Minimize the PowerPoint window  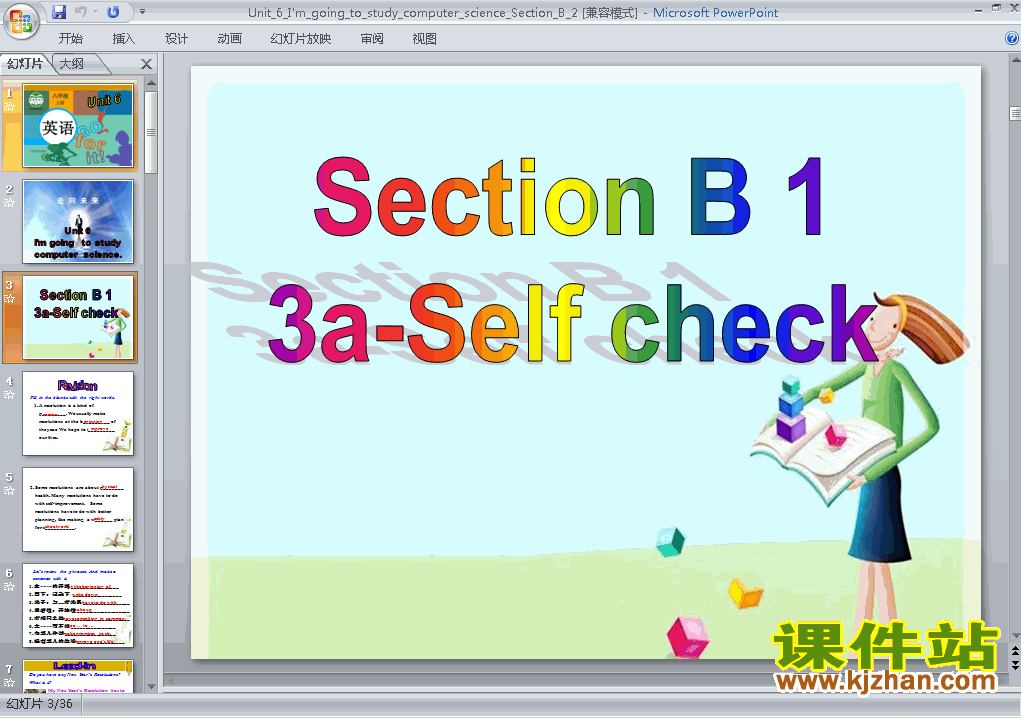(978, 9)
